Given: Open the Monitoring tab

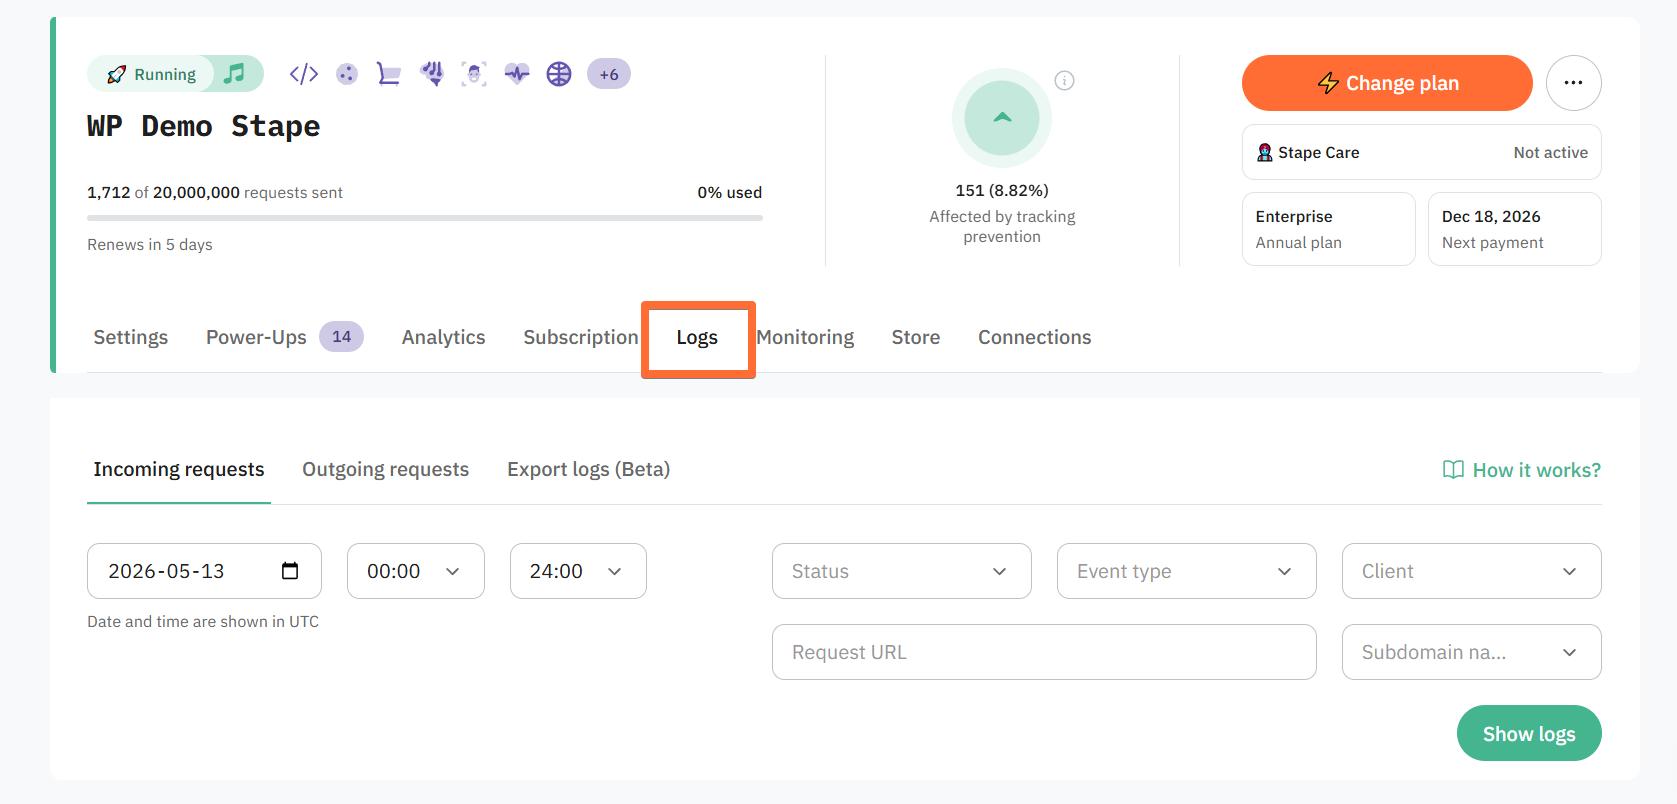Looking at the screenshot, I should [x=805, y=337].
